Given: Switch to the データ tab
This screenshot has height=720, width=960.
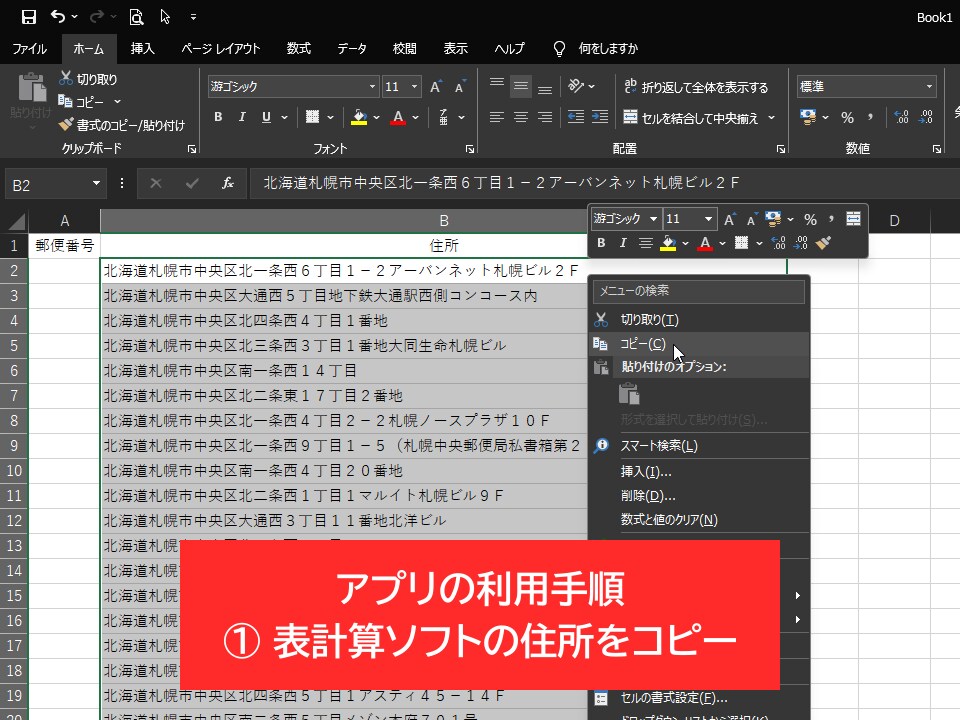Looking at the screenshot, I should pyautogui.click(x=352, y=48).
